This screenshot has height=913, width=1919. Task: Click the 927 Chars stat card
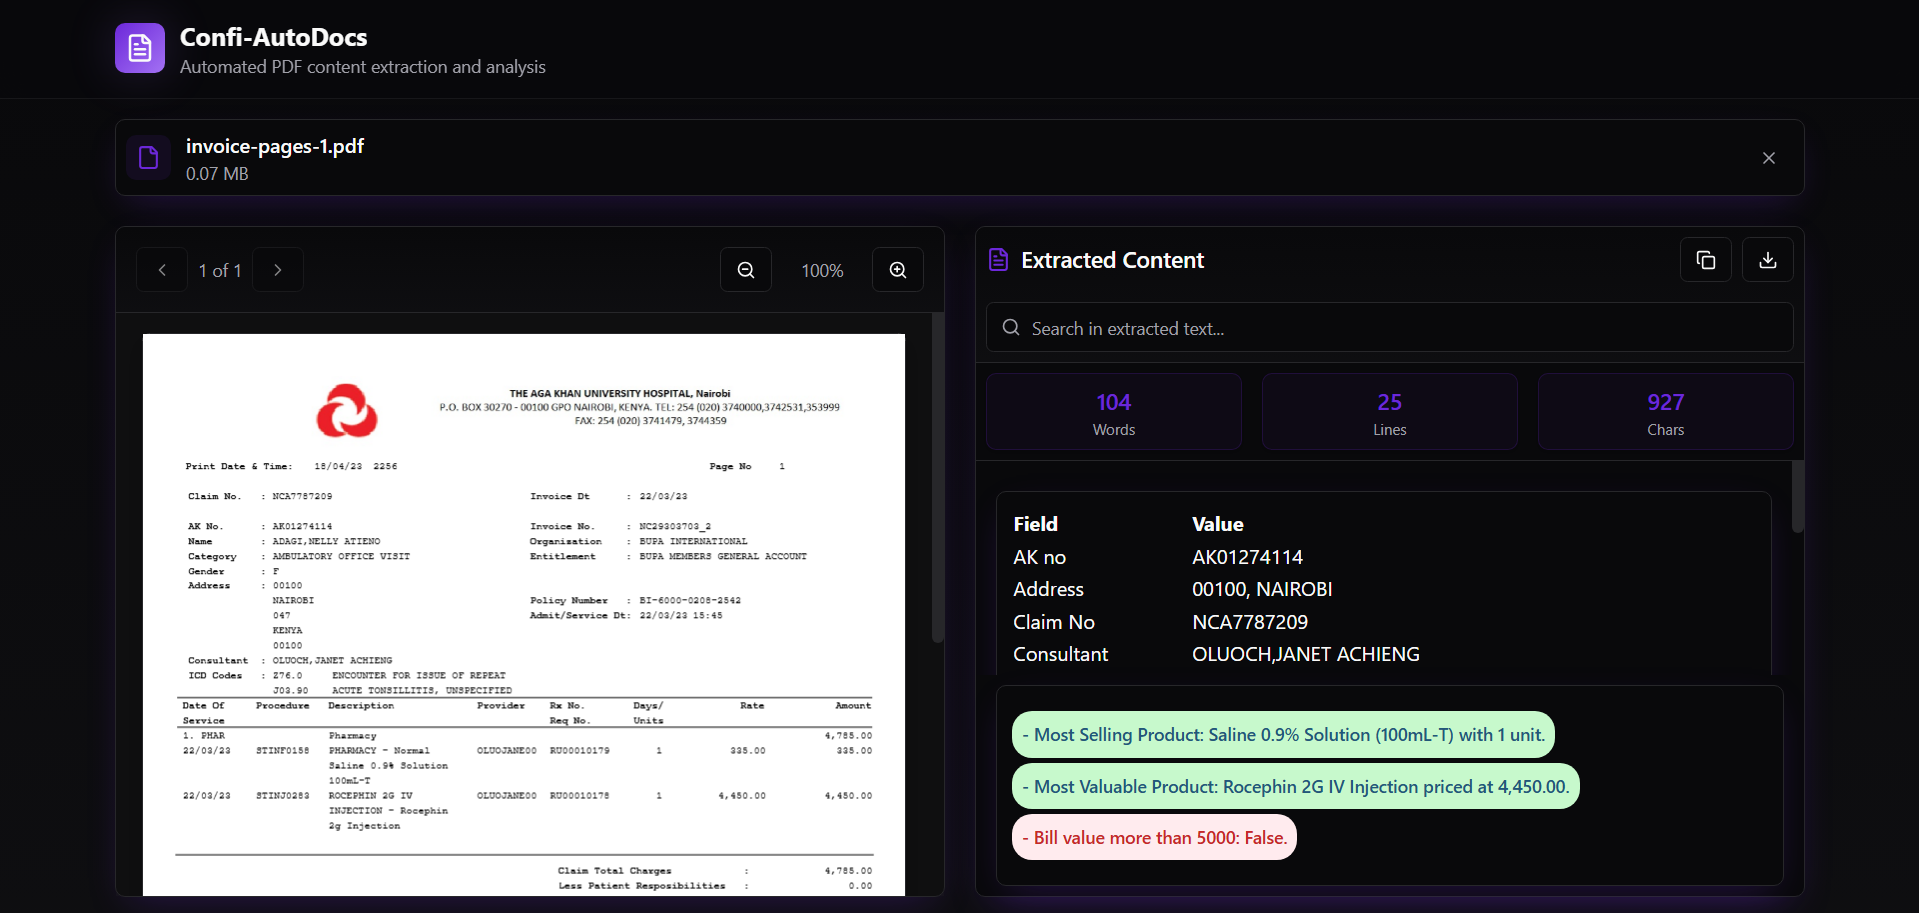[1666, 412]
